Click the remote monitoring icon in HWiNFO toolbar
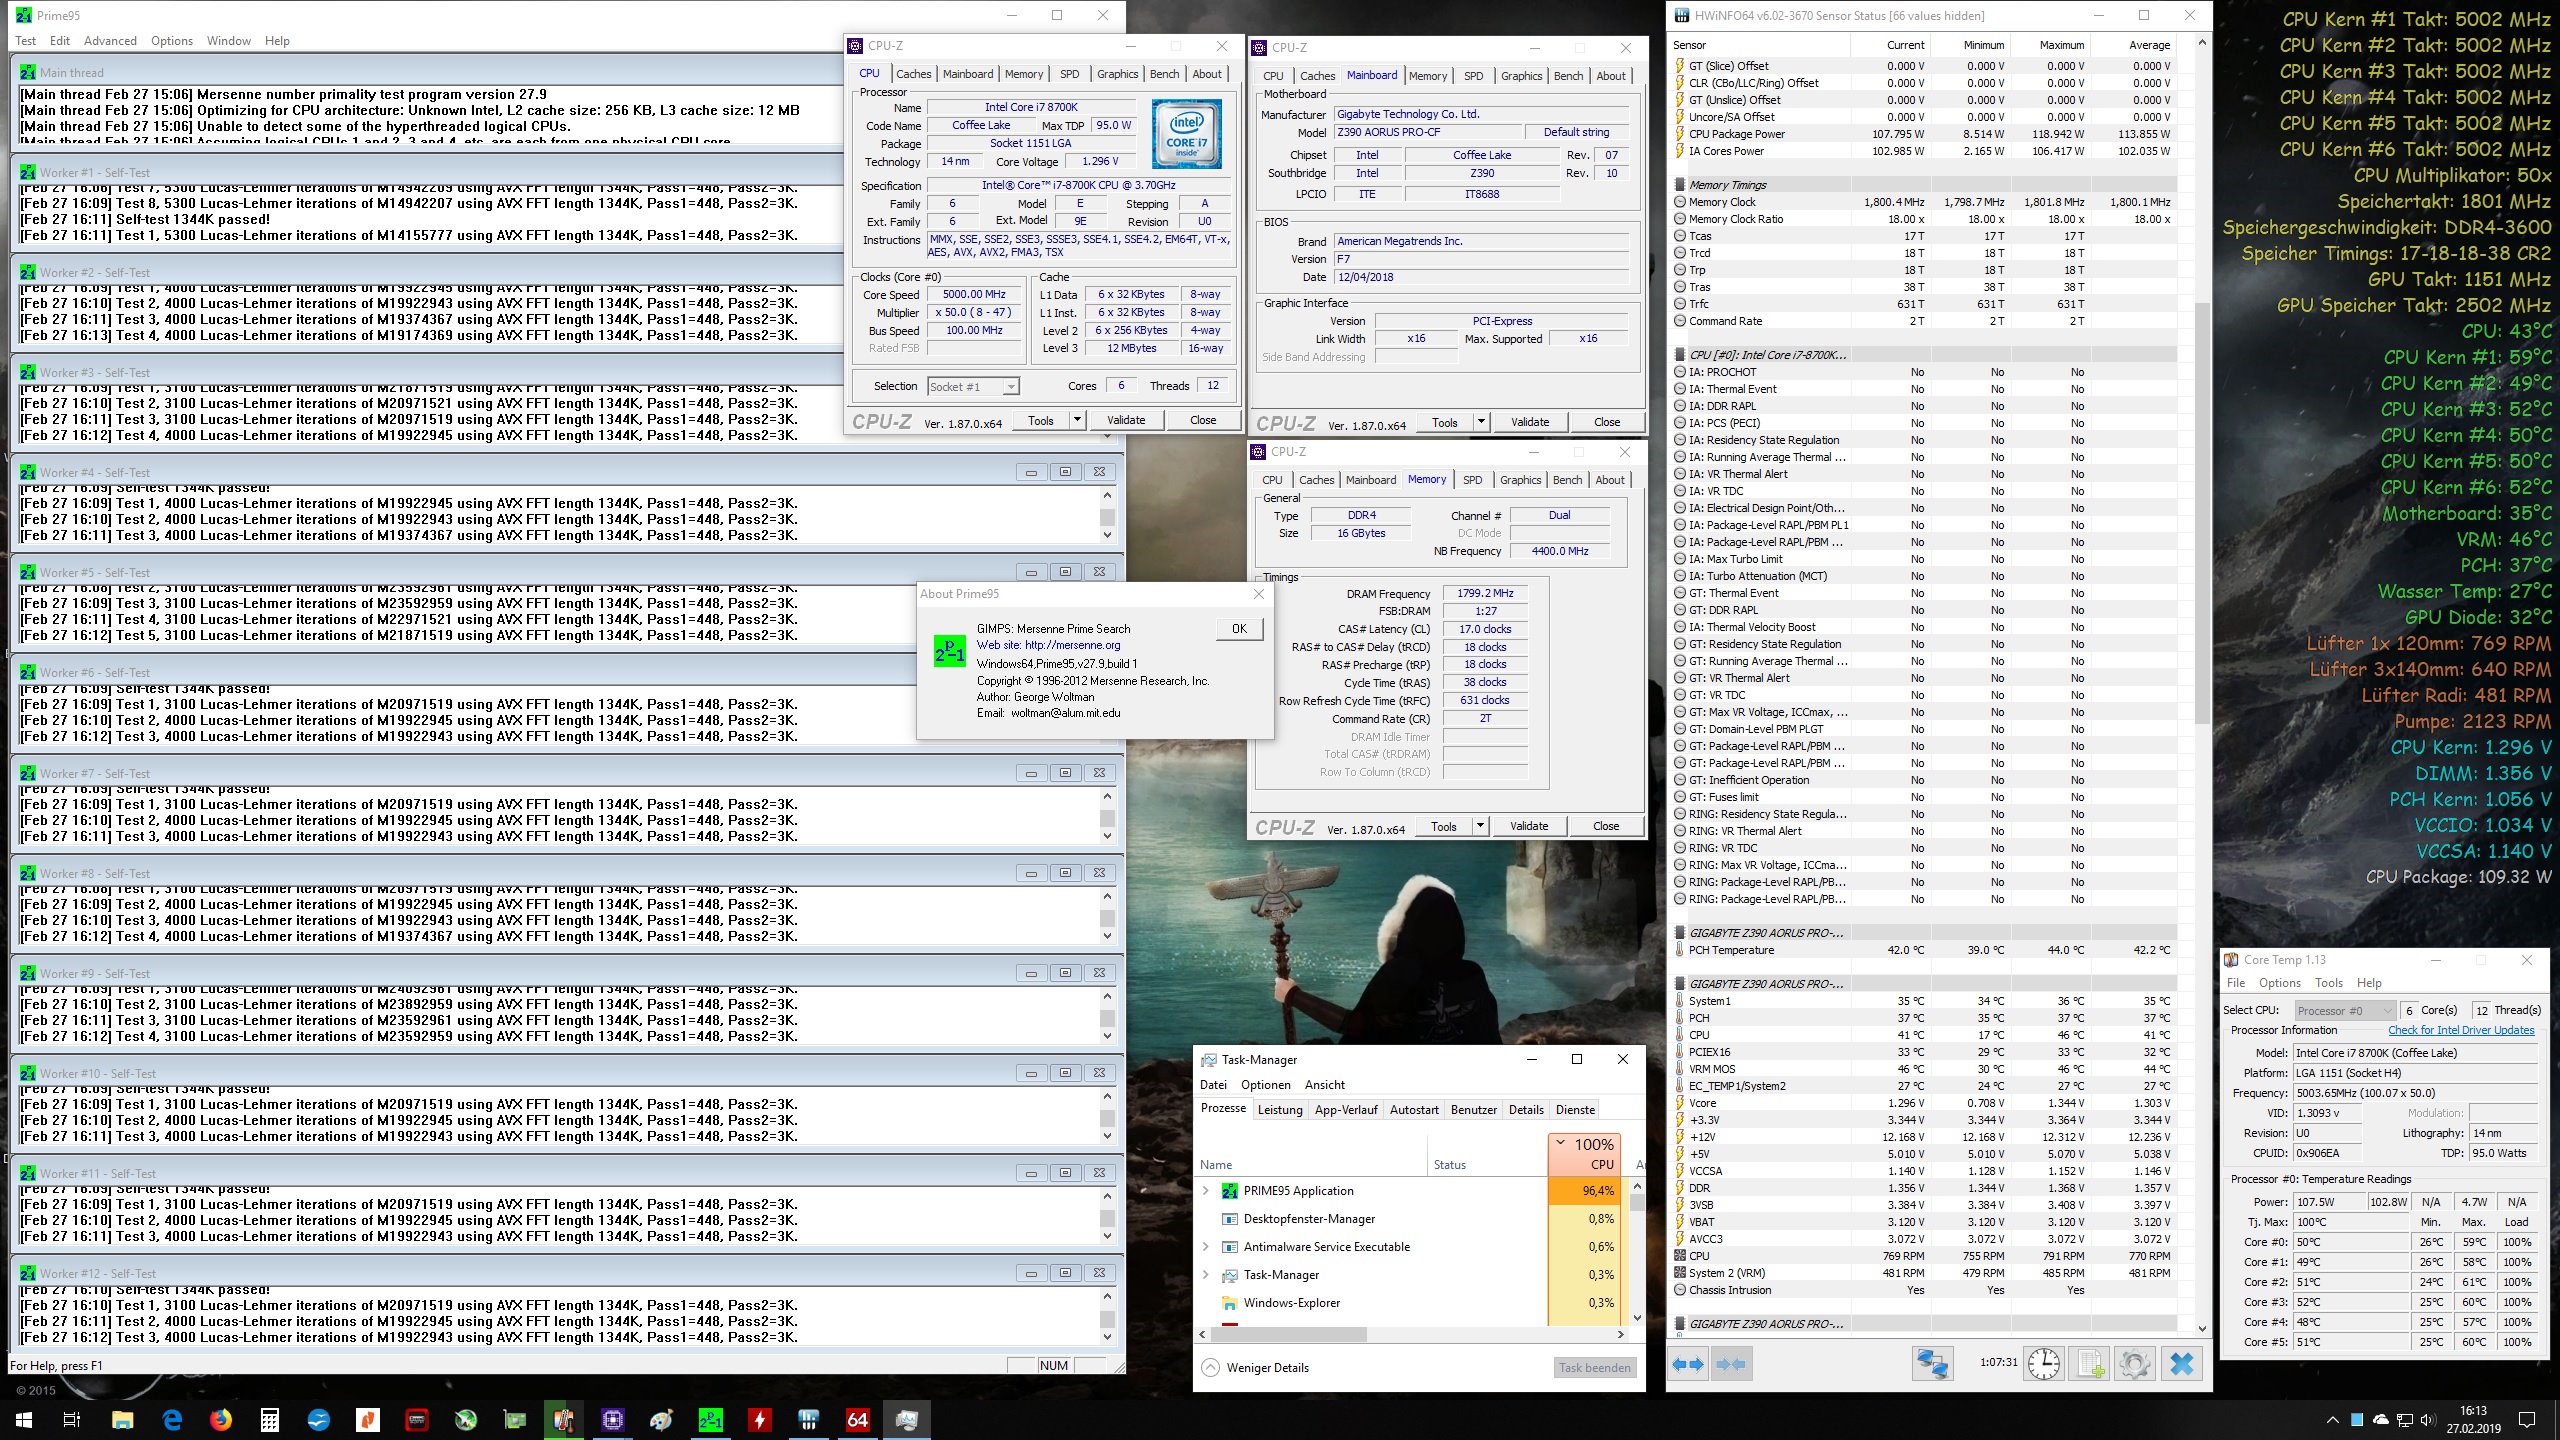The width and height of the screenshot is (2560, 1440). pyautogui.click(x=1934, y=1365)
